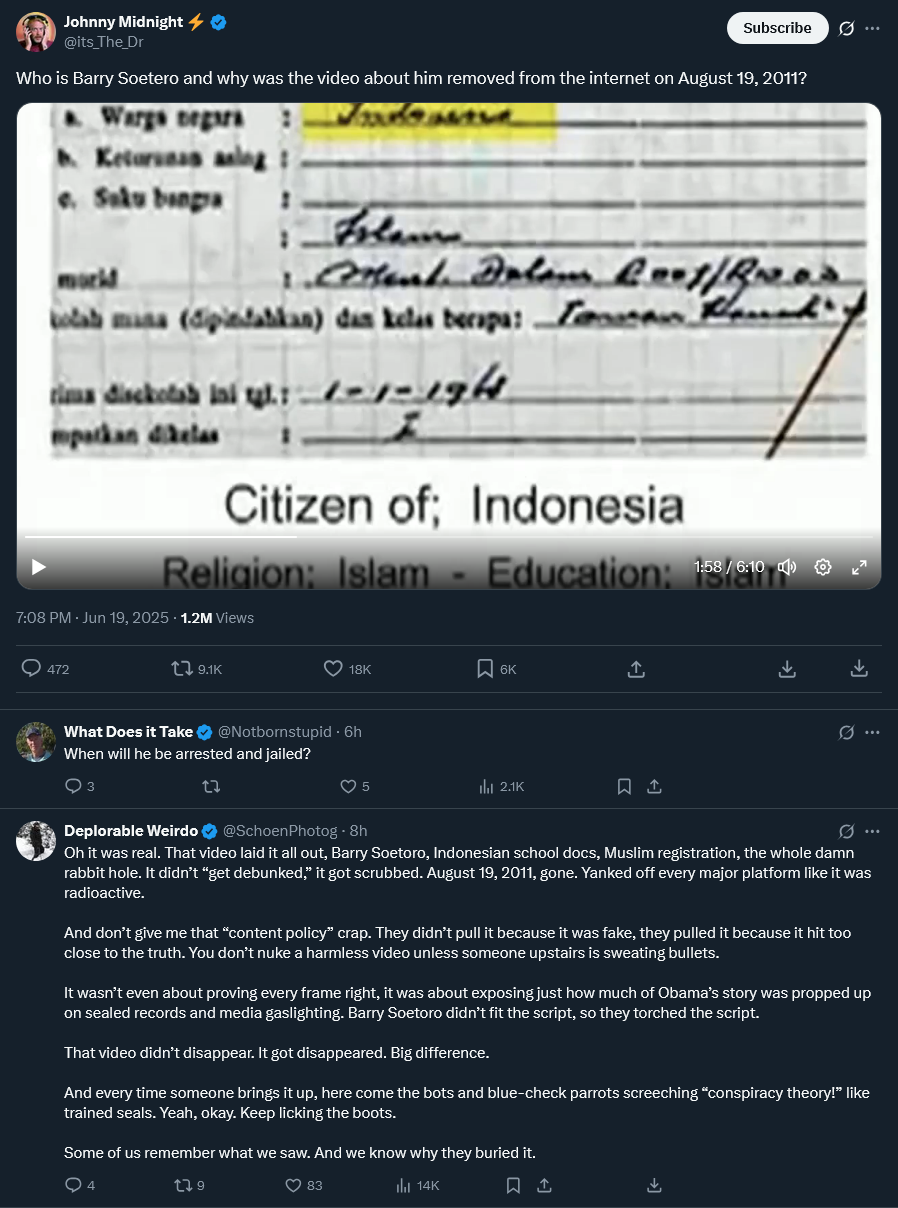This screenshot has width=898, height=1208.
Task: Open more options on Deplorable Weirdo reply
Action: click(x=872, y=831)
